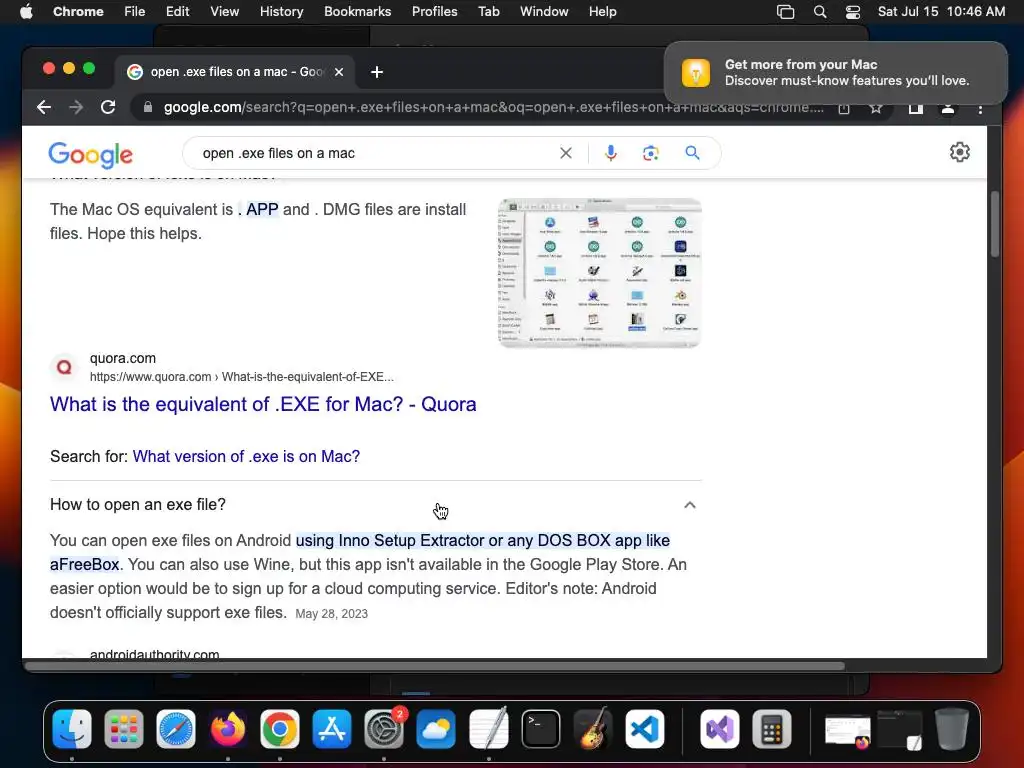
Task: Bookmark this page with the star icon
Action: coord(876,108)
